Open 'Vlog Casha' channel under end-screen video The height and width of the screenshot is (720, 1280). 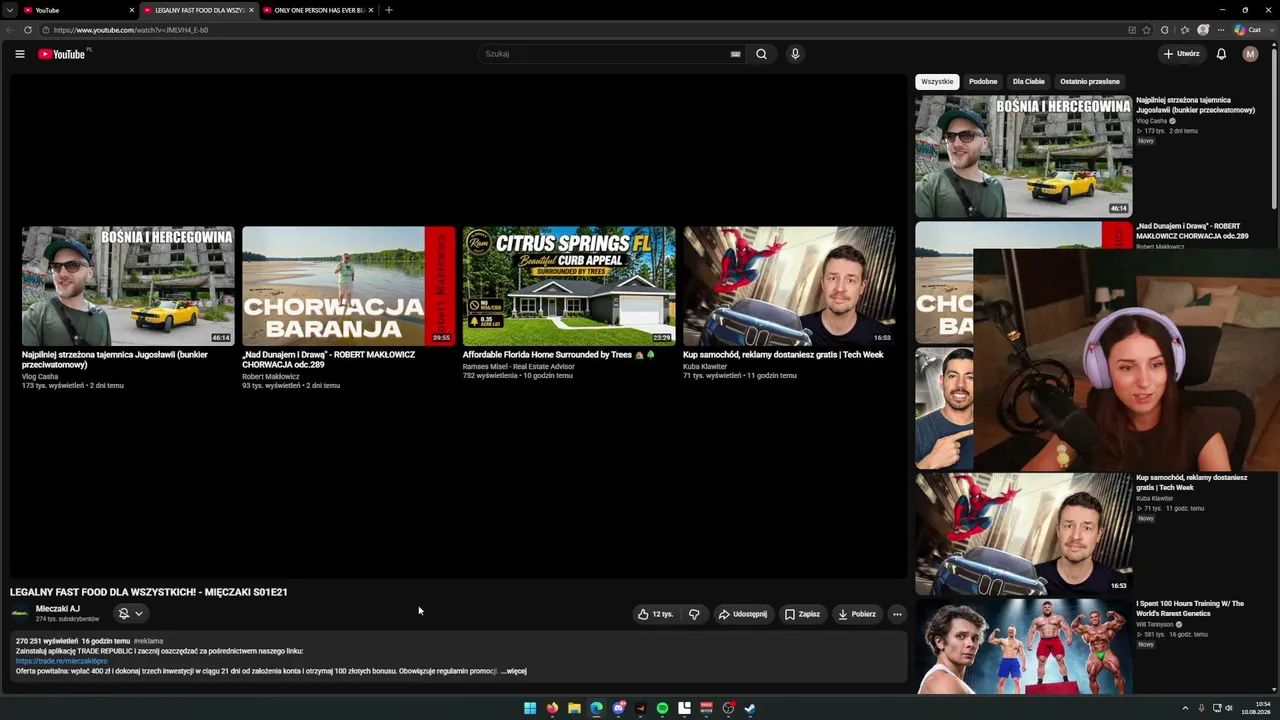coord(40,376)
